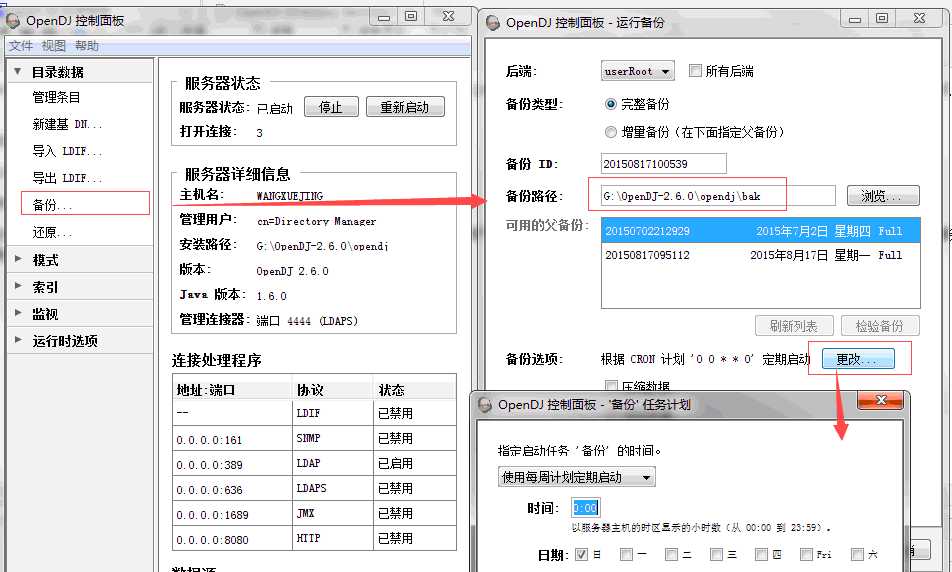The image size is (952, 572).
Task: Expand the 索引 section
Action: pyautogui.click(x=18, y=286)
